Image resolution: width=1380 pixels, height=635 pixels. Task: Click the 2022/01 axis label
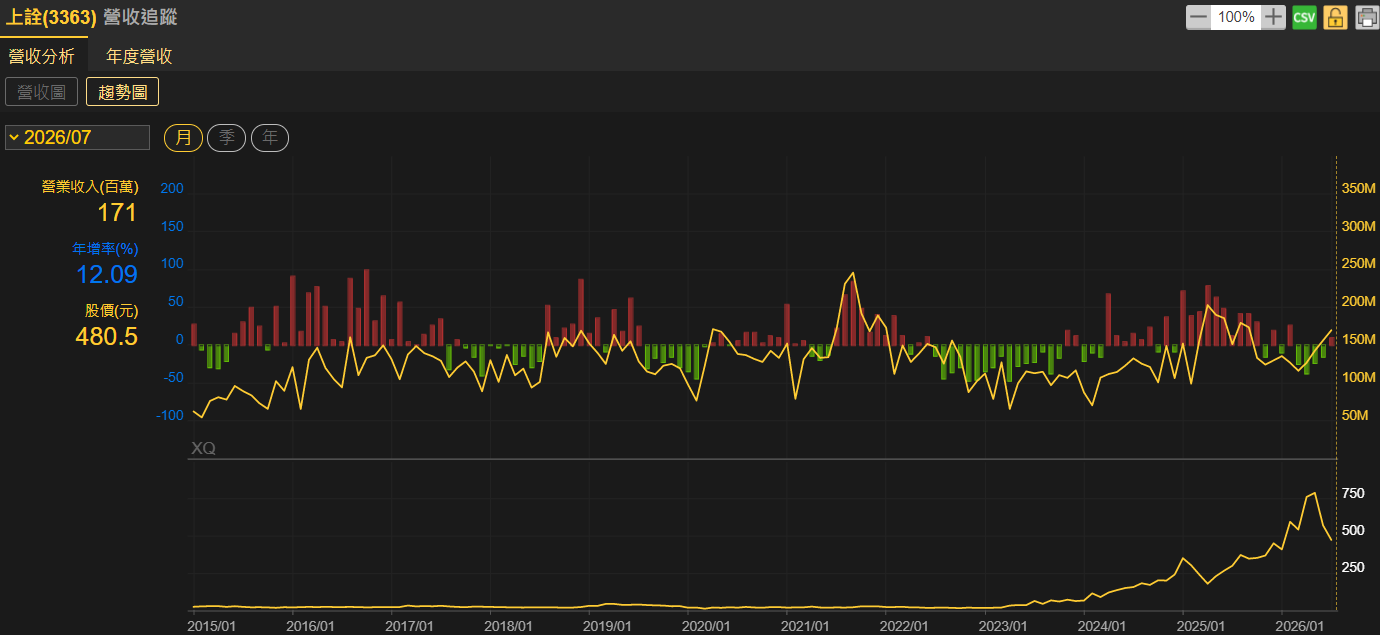point(905,625)
